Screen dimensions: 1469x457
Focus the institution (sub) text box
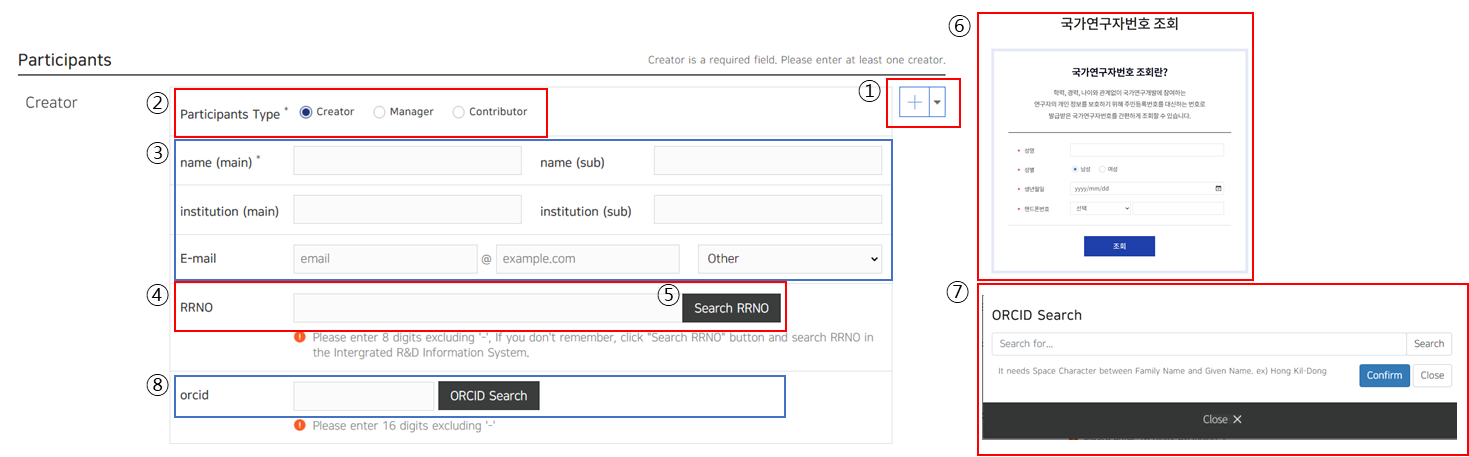(x=767, y=209)
